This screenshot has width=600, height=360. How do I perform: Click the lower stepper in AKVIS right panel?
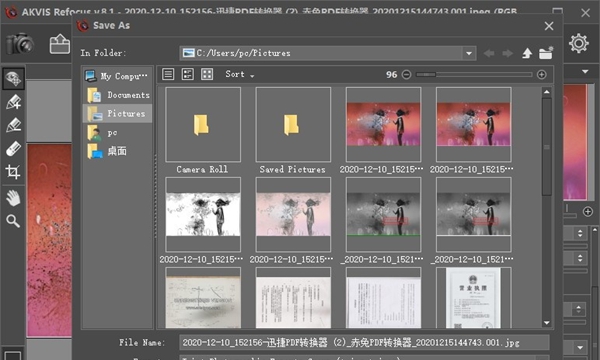click(x=579, y=309)
